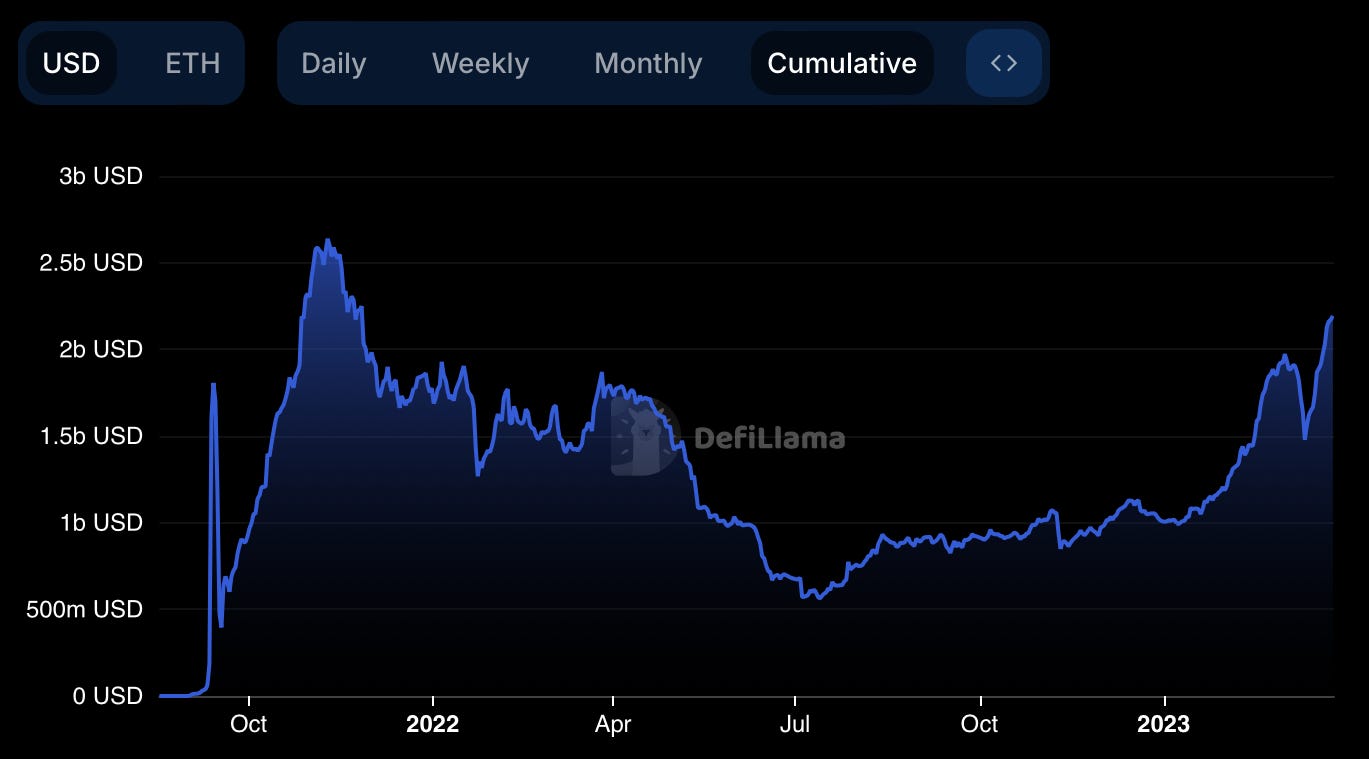The height and width of the screenshot is (759, 1369).
Task: Click the 2.5b USD axis label
Action: point(92,263)
